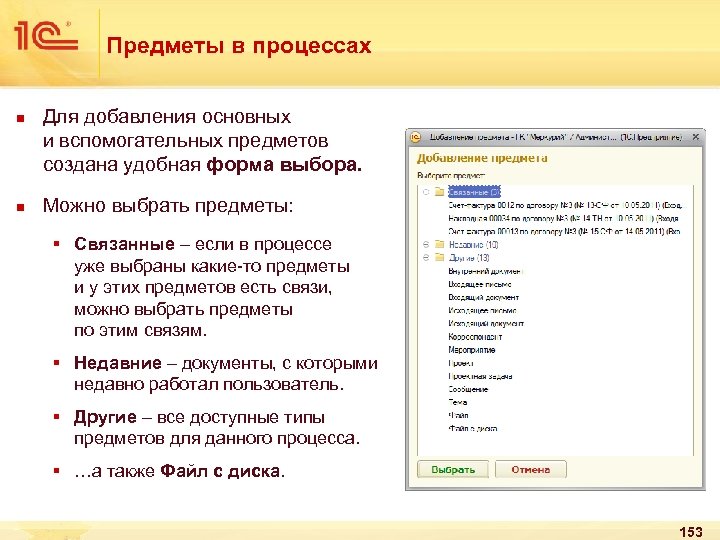
Task: Choose Корреспондент item
Action: click(x=475, y=337)
